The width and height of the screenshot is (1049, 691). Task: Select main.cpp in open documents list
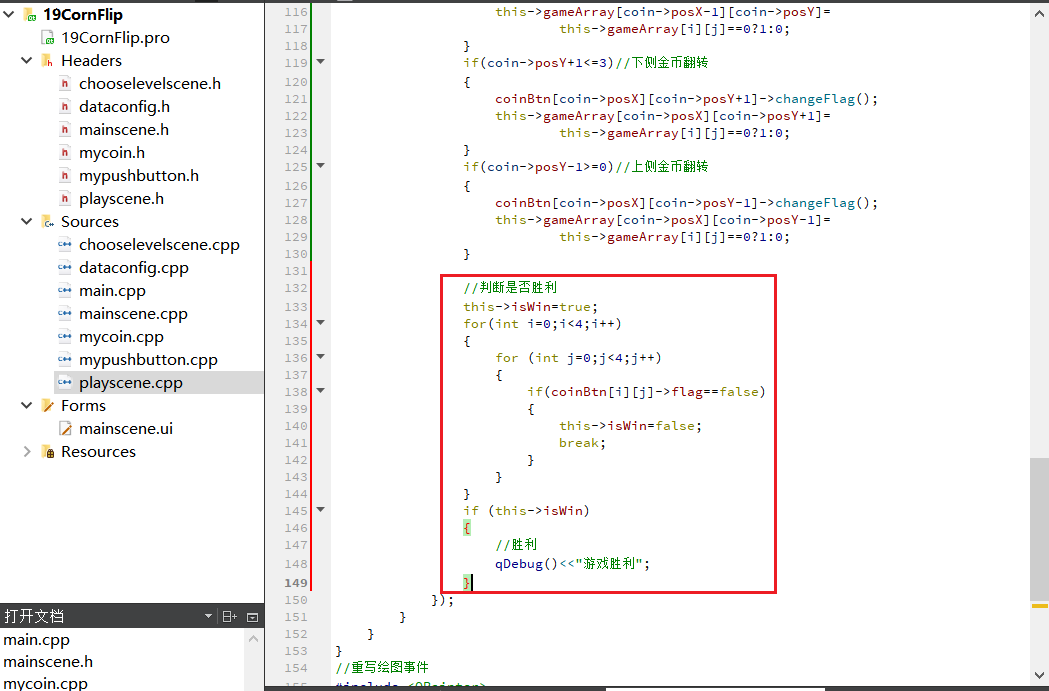36,639
